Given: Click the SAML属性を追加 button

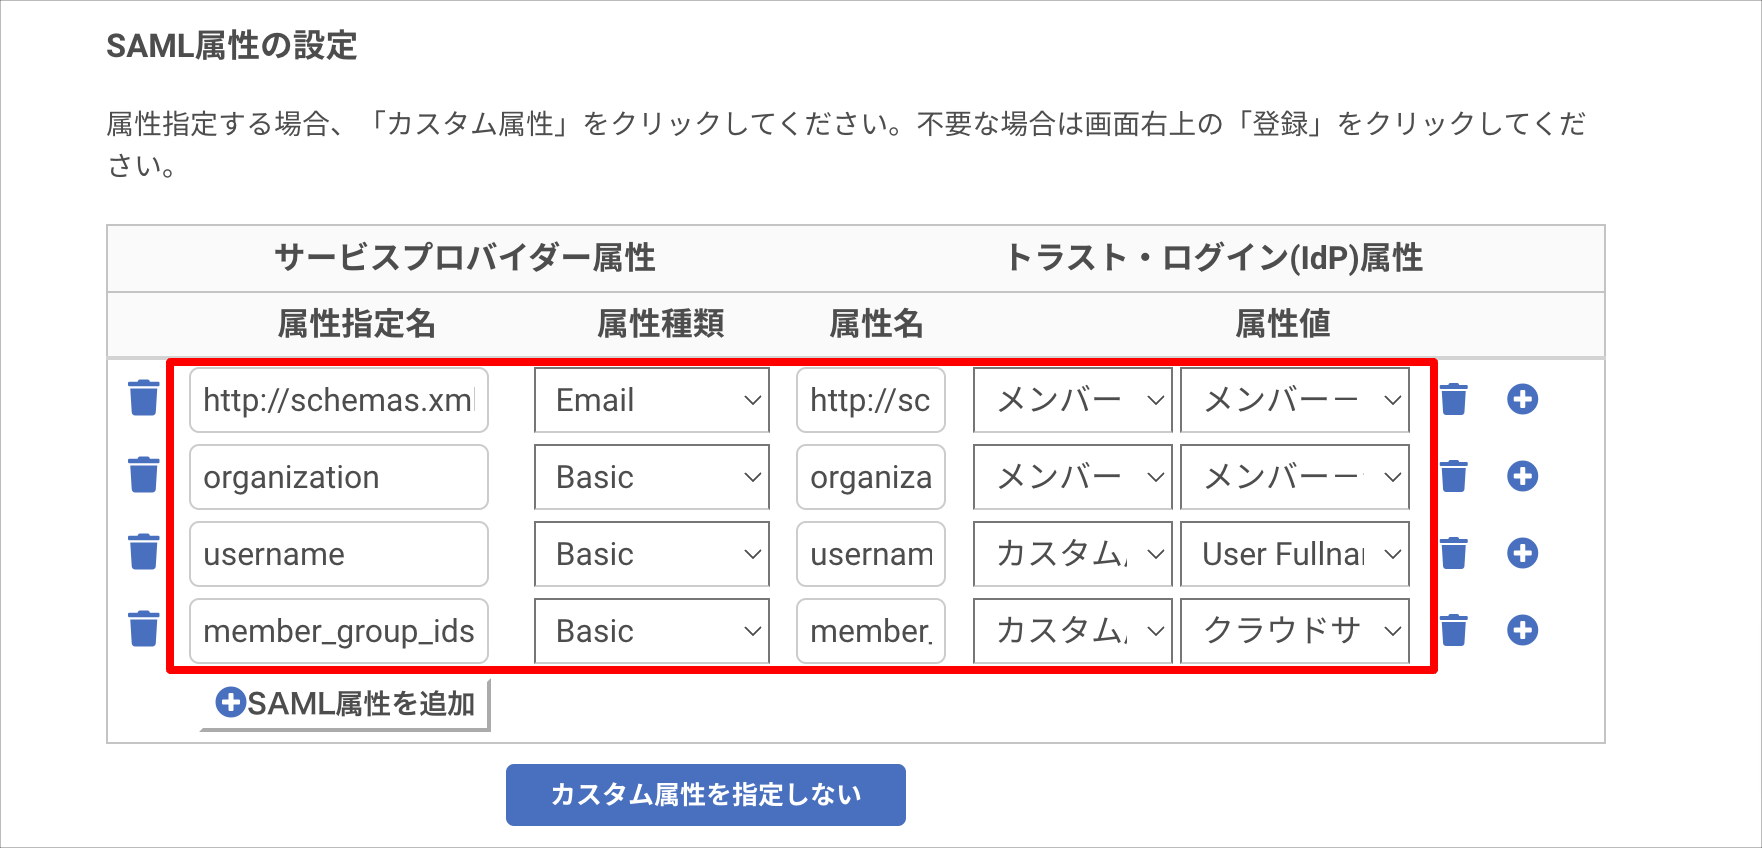Looking at the screenshot, I should tap(345, 704).
